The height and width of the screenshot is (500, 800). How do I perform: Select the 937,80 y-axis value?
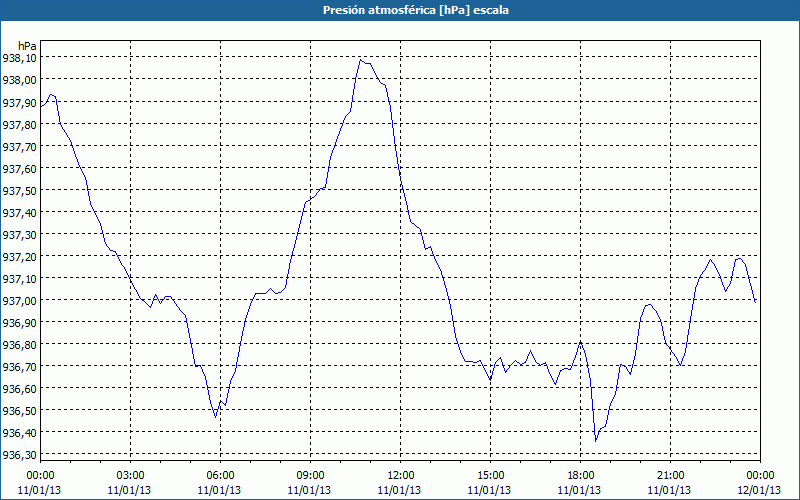coord(19,124)
